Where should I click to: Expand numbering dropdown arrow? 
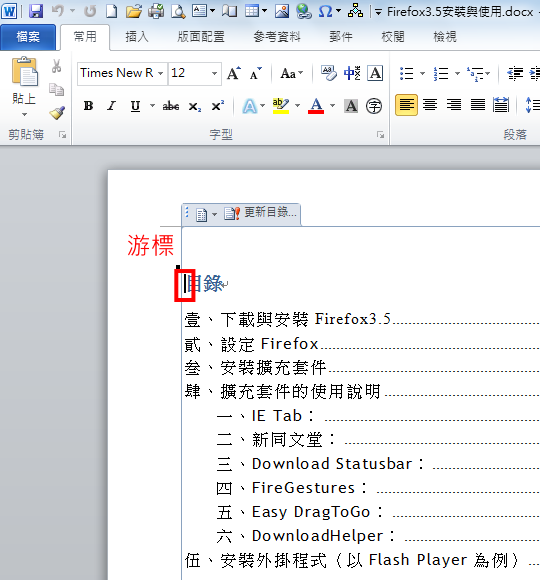(458, 73)
